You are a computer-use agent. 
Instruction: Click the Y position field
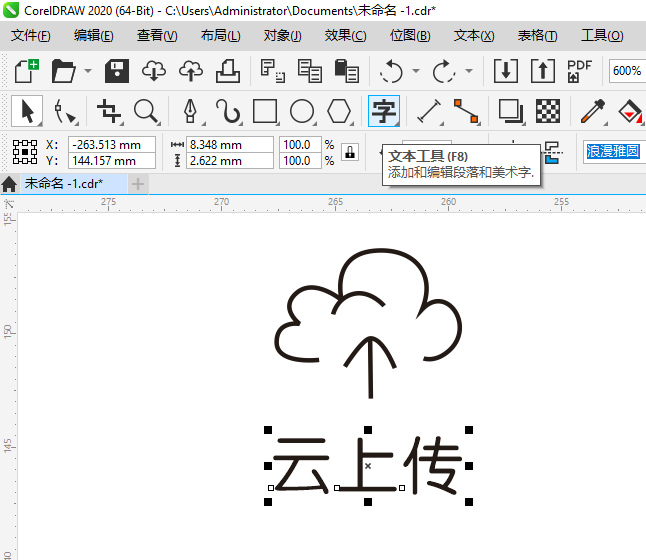[112, 161]
